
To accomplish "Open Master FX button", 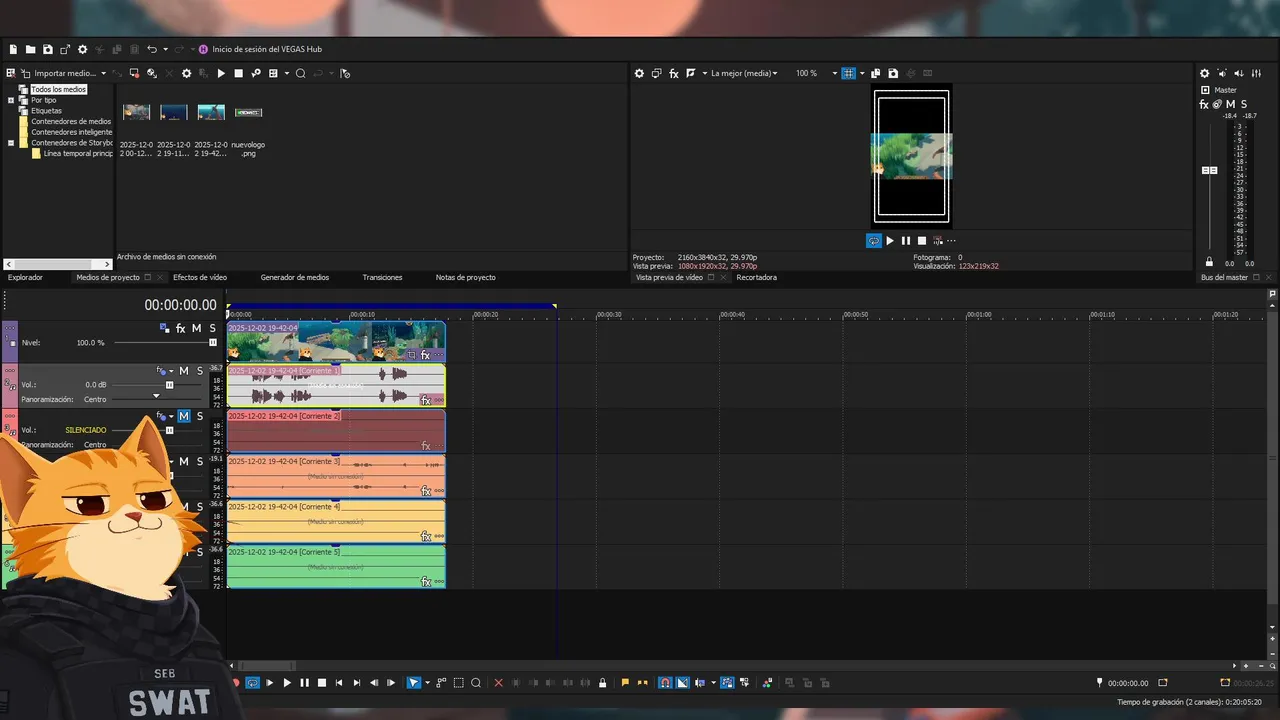I will click(x=1204, y=104).
